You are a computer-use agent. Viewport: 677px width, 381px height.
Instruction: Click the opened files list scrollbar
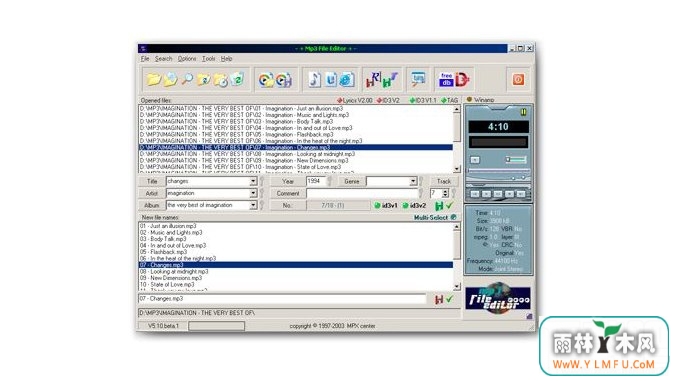[x=457, y=139]
